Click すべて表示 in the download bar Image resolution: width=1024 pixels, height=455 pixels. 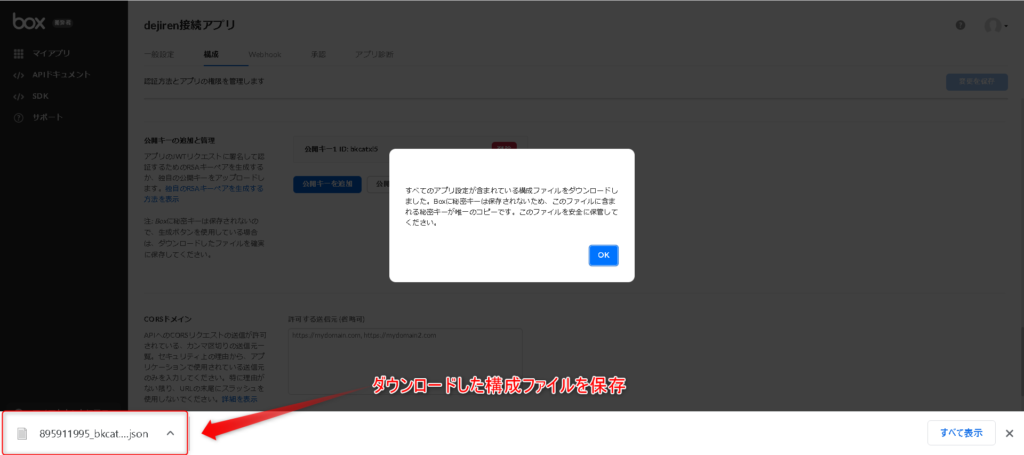[x=961, y=433]
